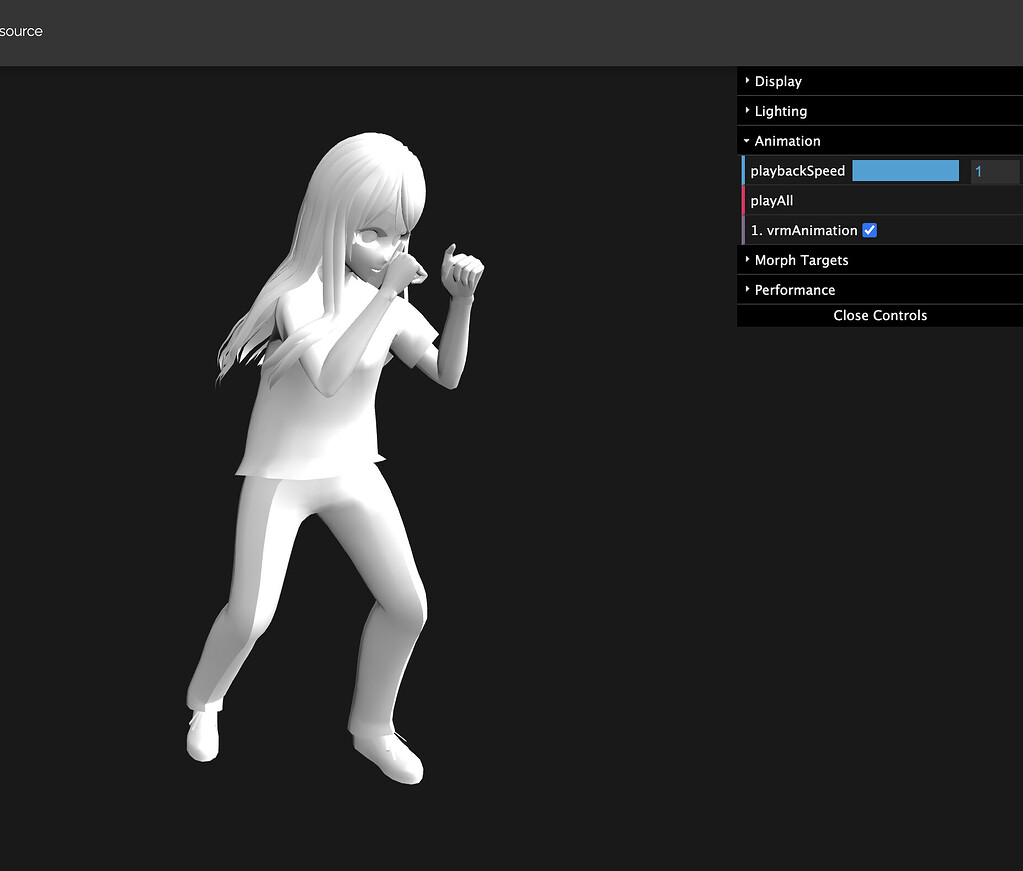Click the Animation panel collapse triangle
1023x871 pixels.
coord(745,140)
